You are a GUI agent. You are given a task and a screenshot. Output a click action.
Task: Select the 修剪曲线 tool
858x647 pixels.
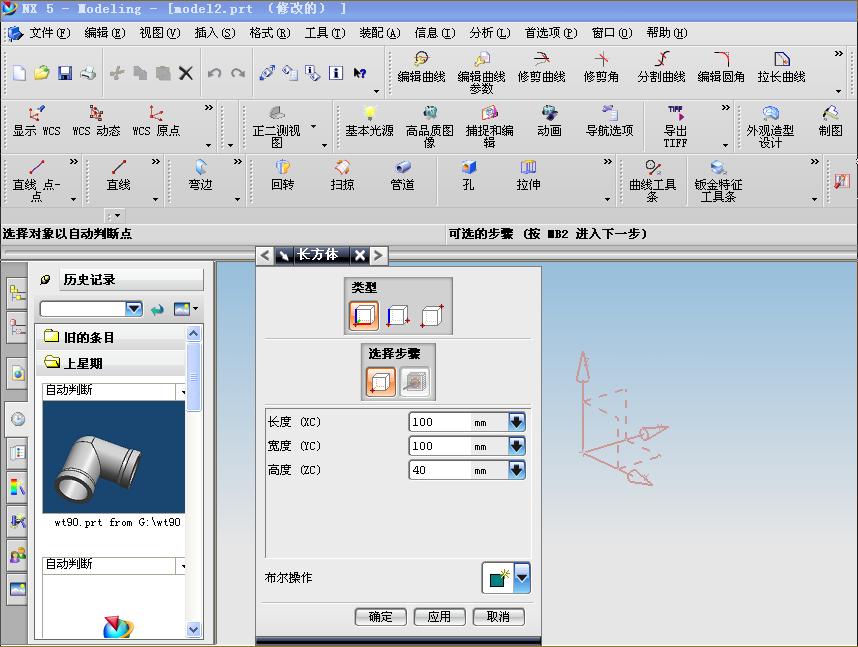542,67
